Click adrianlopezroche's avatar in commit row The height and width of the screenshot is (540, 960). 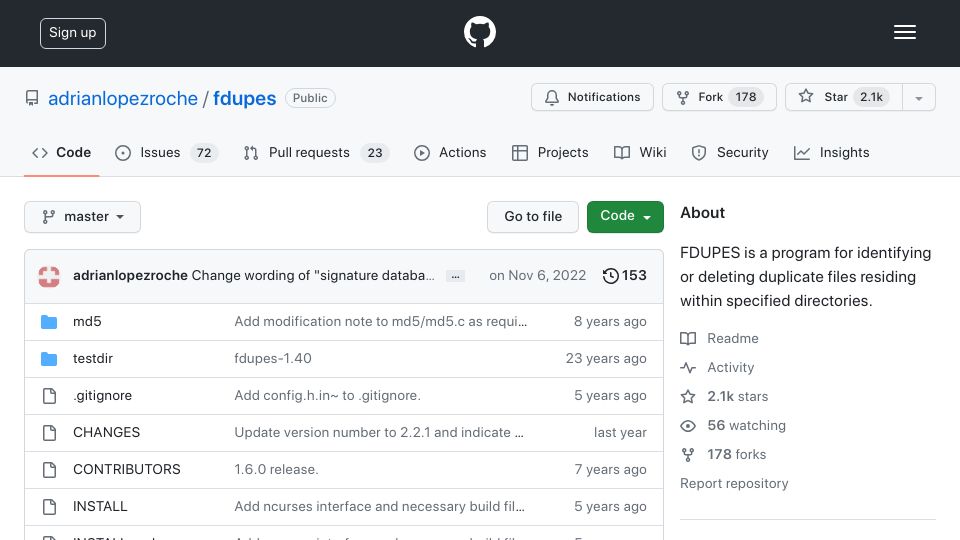(49, 276)
